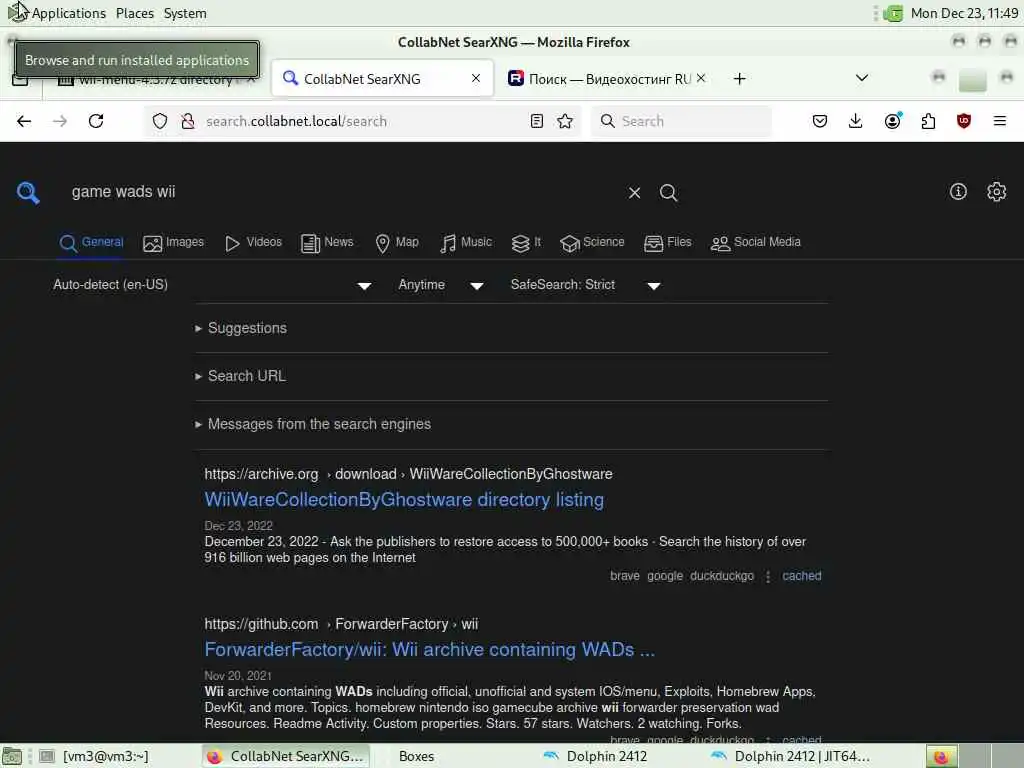The image size is (1024, 768).
Task: Open the Anytime time range dropdown
Action: tap(441, 285)
